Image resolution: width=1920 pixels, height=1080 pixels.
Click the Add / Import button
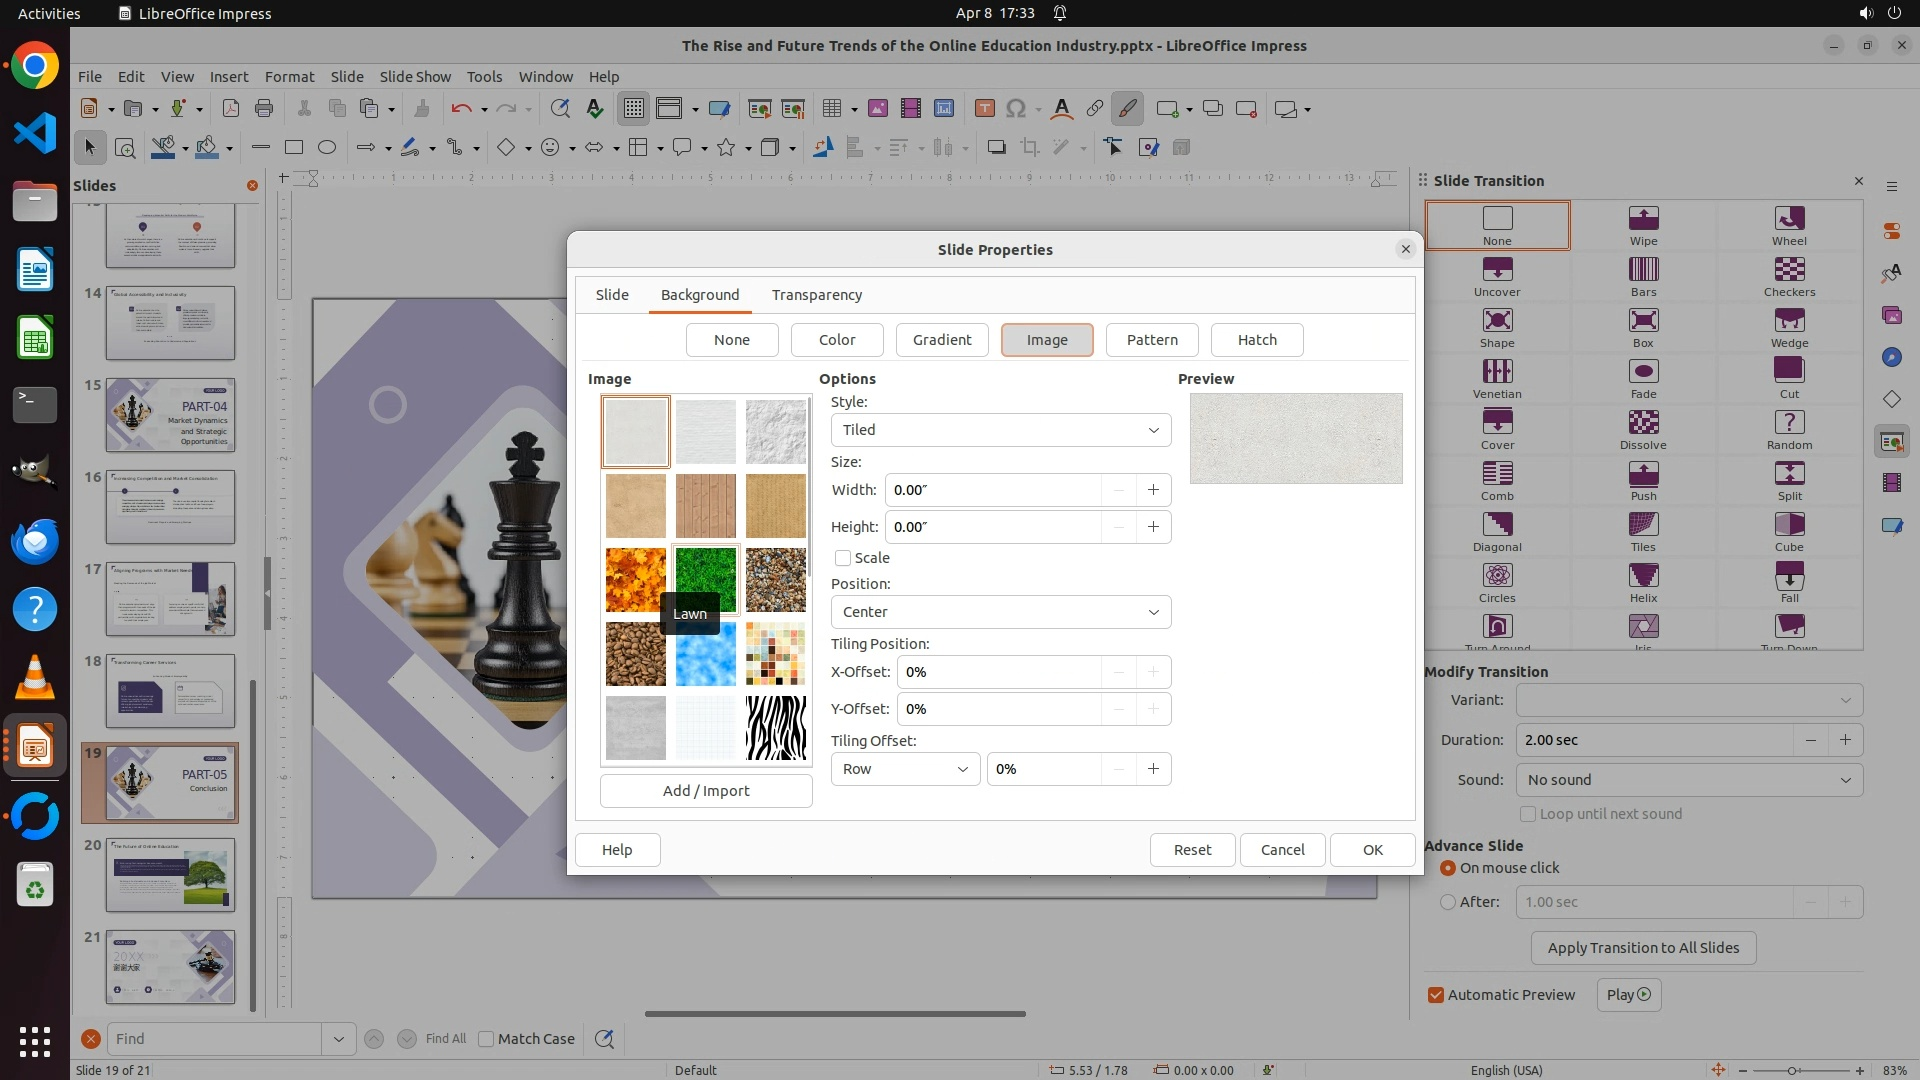pyautogui.click(x=706, y=791)
